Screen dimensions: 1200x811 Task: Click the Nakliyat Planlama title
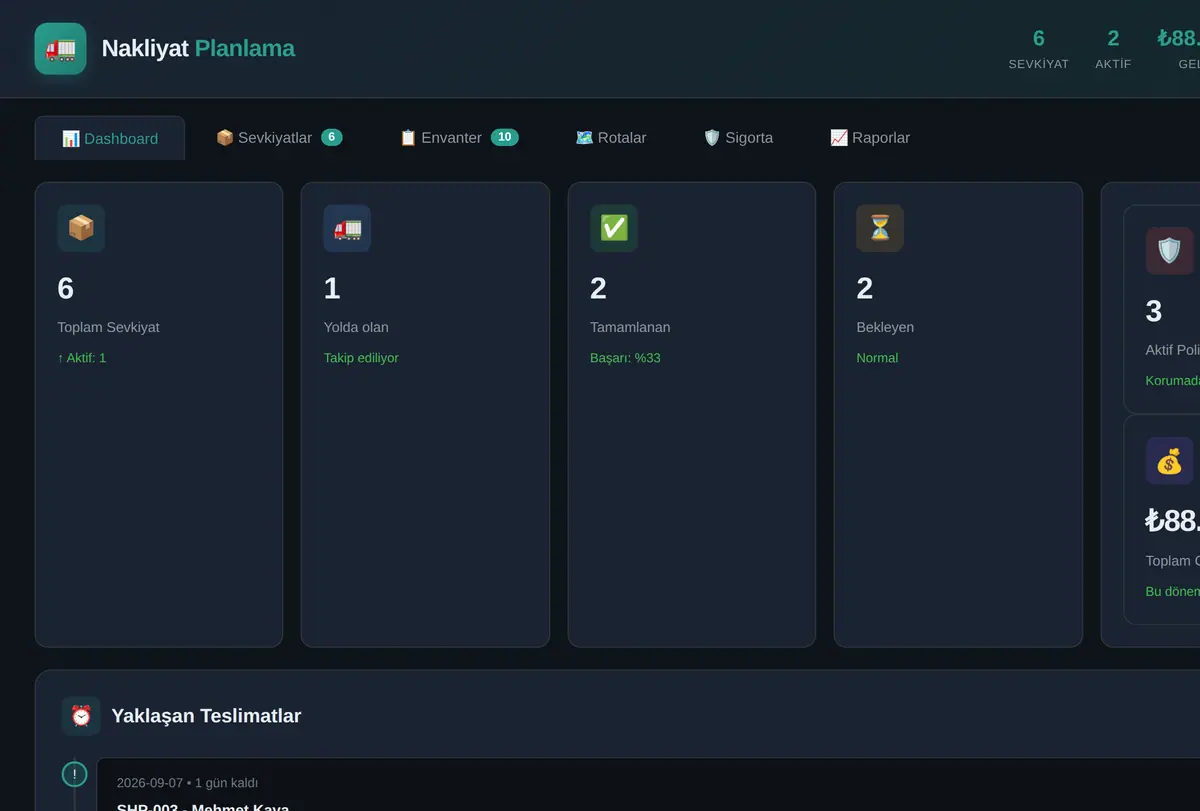point(198,48)
